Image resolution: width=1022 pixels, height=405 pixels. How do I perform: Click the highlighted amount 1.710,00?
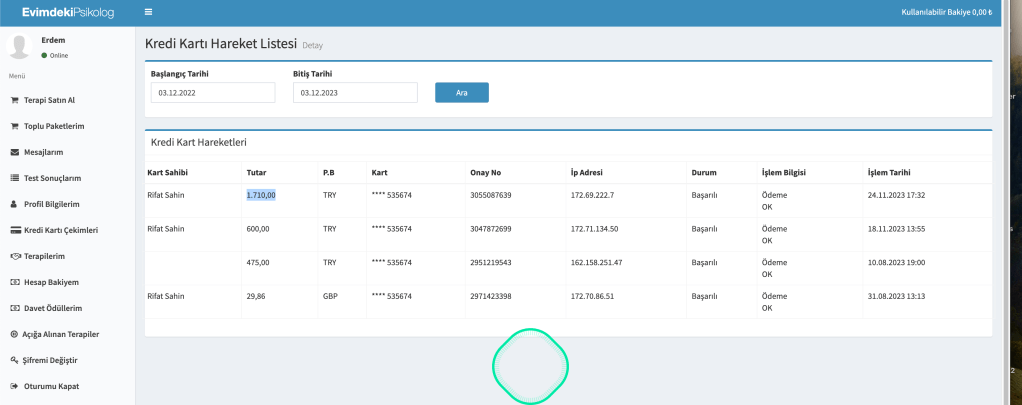(261, 194)
